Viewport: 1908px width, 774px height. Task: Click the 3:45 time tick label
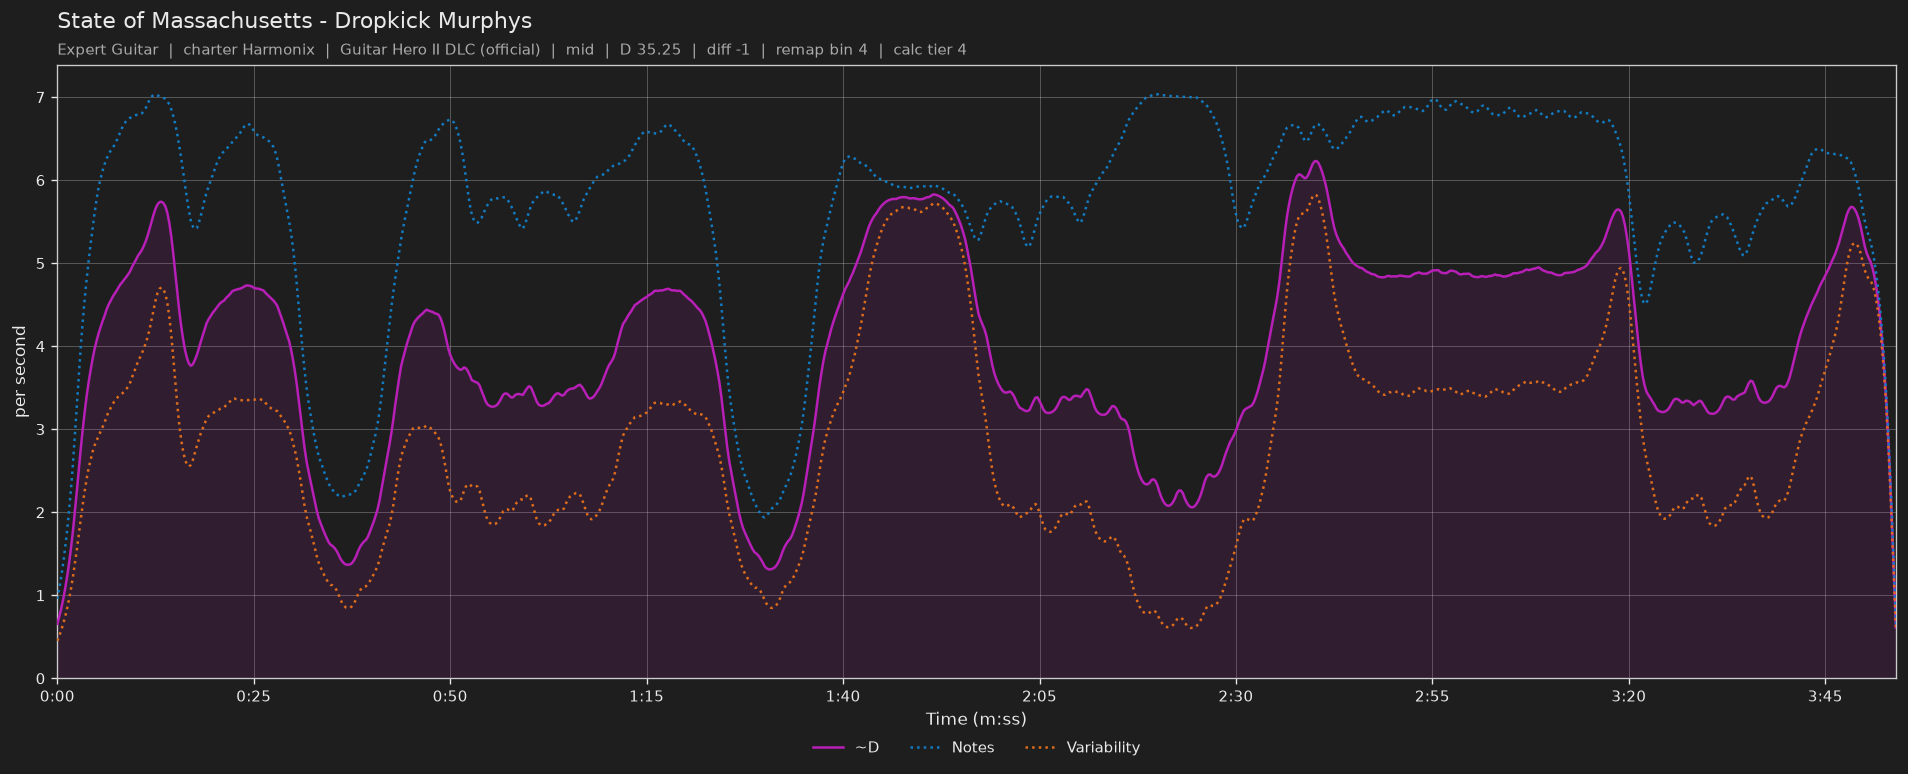(1825, 697)
